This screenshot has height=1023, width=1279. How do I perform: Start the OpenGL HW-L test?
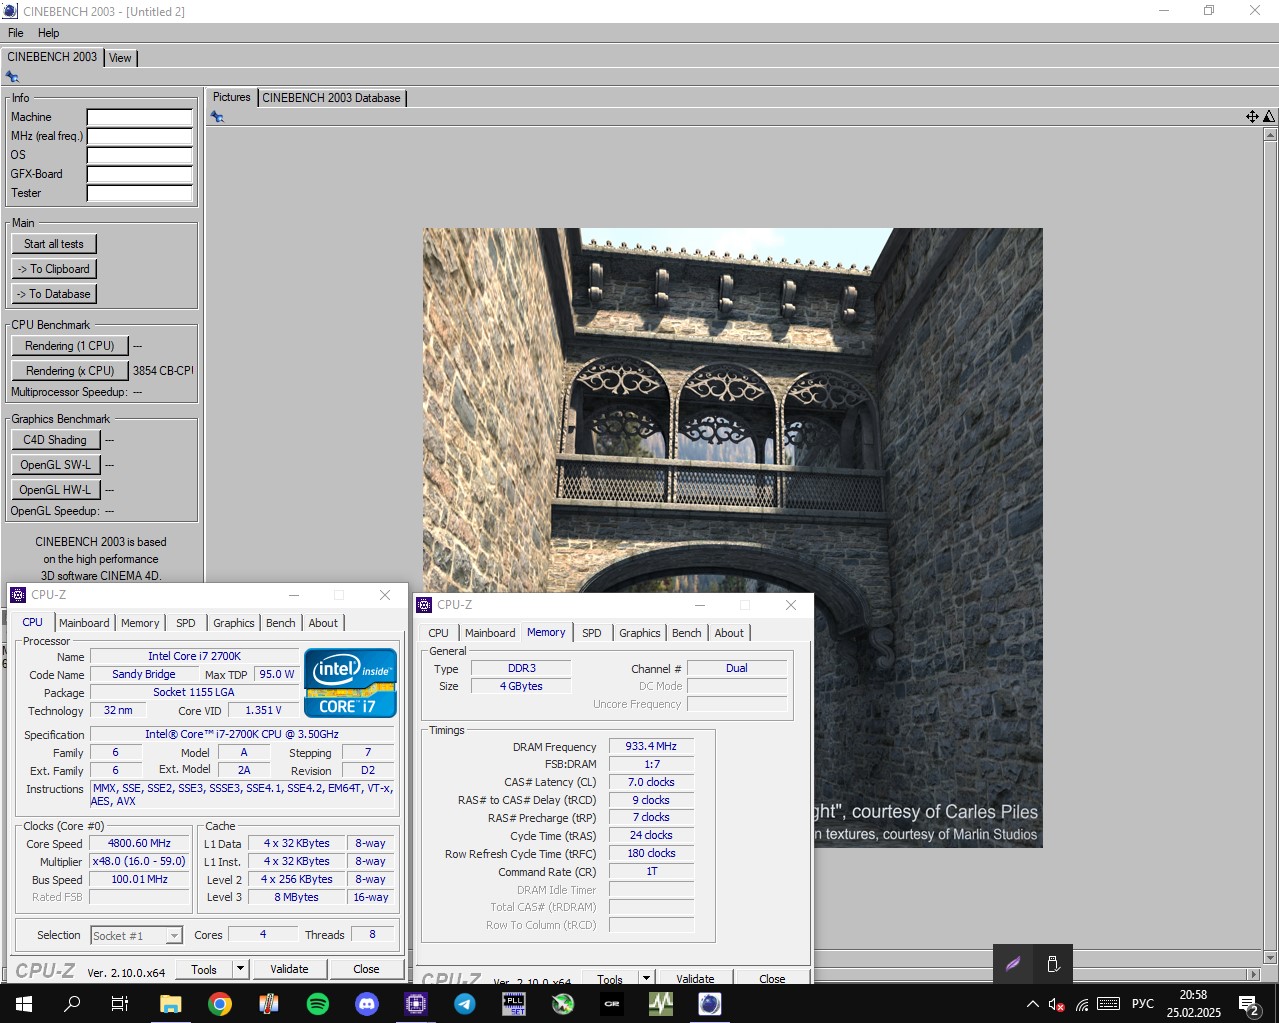(x=55, y=490)
